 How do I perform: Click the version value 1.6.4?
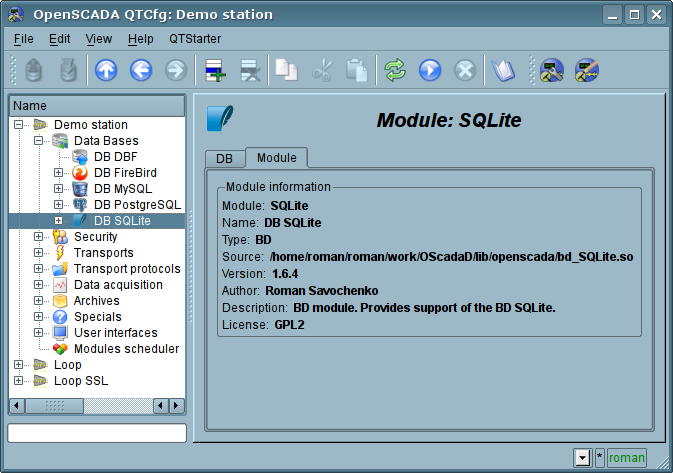point(285,274)
